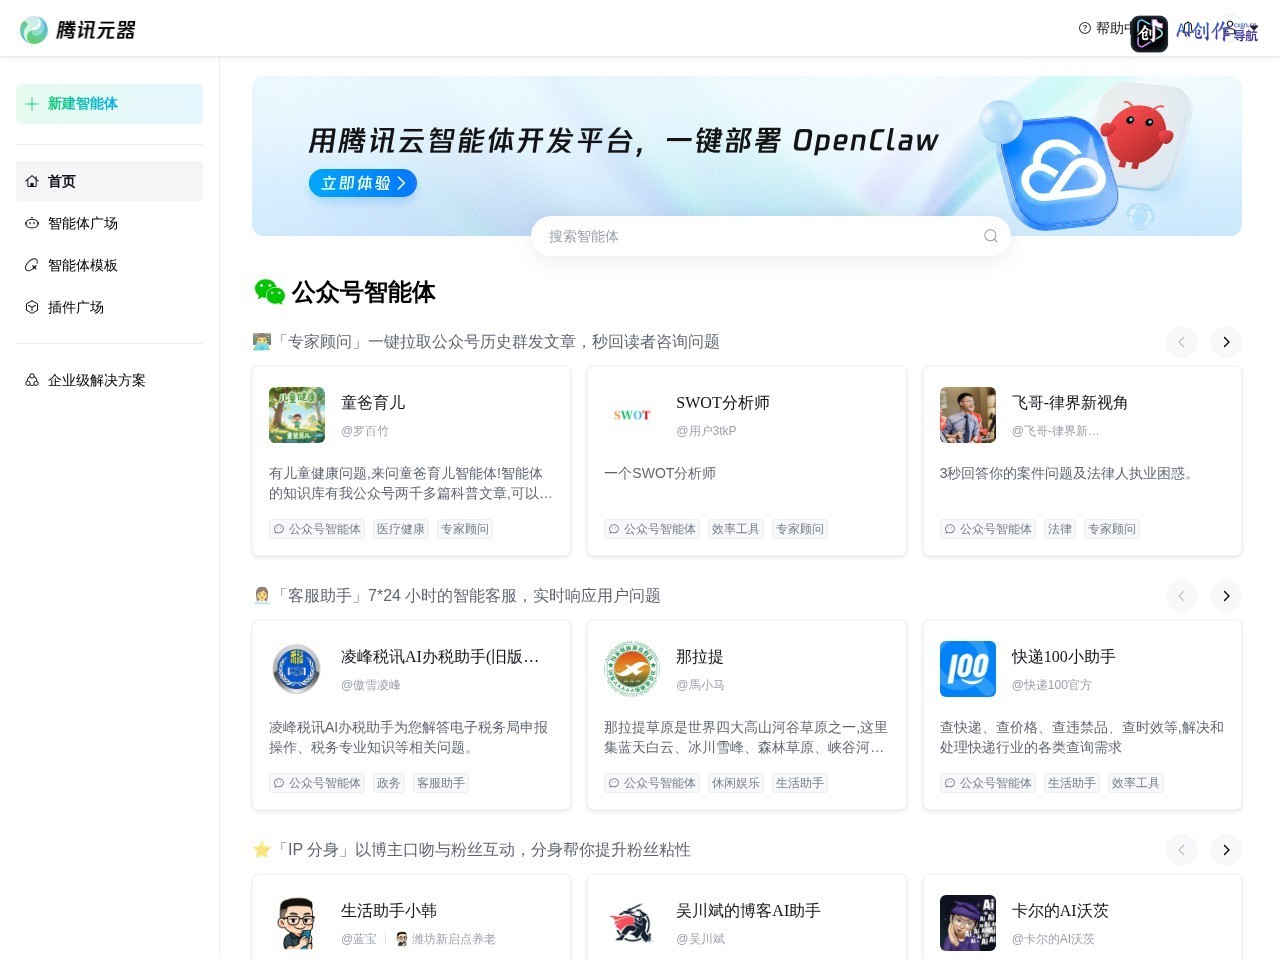Click the question mark help icon

tap(1085, 28)
